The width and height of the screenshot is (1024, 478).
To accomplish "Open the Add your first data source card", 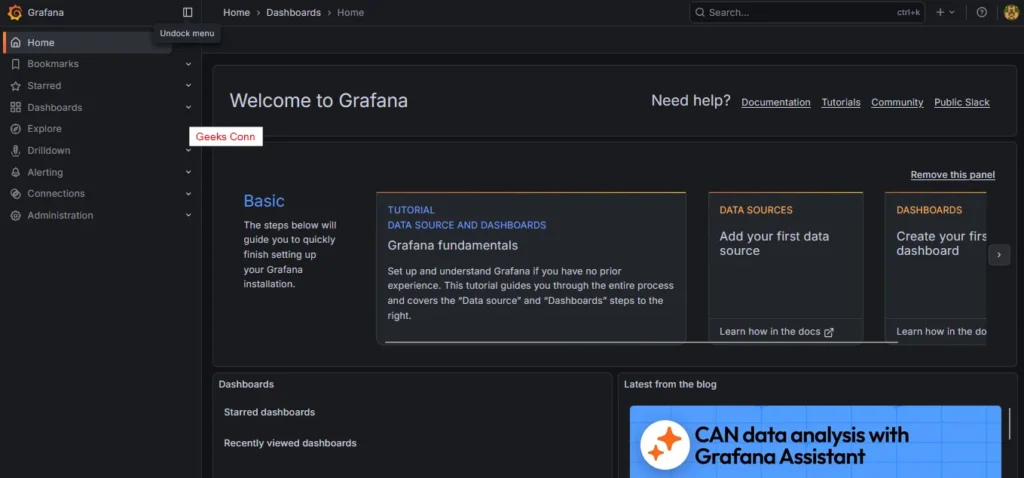I will point(786,268).
